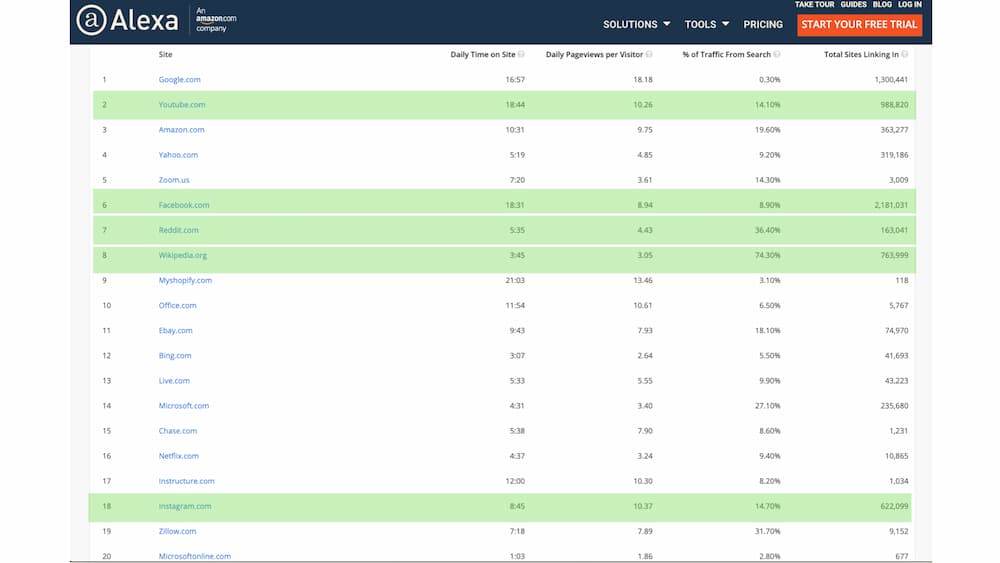This screenshot has width=1000, height=563.
Task: Select Youtube's time on site 18:44
Action: 515,105
